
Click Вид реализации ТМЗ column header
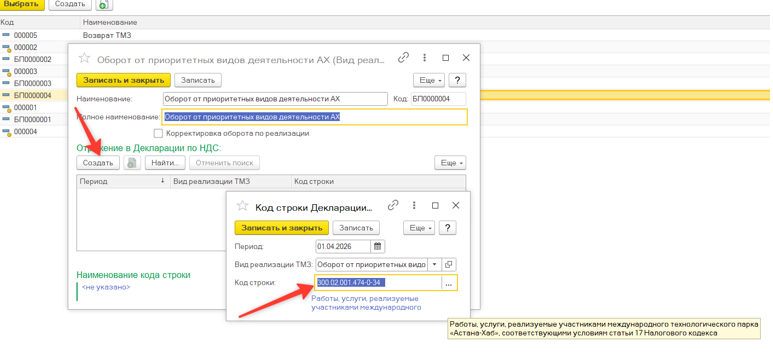pyautogui.click(x=231, y=182)
